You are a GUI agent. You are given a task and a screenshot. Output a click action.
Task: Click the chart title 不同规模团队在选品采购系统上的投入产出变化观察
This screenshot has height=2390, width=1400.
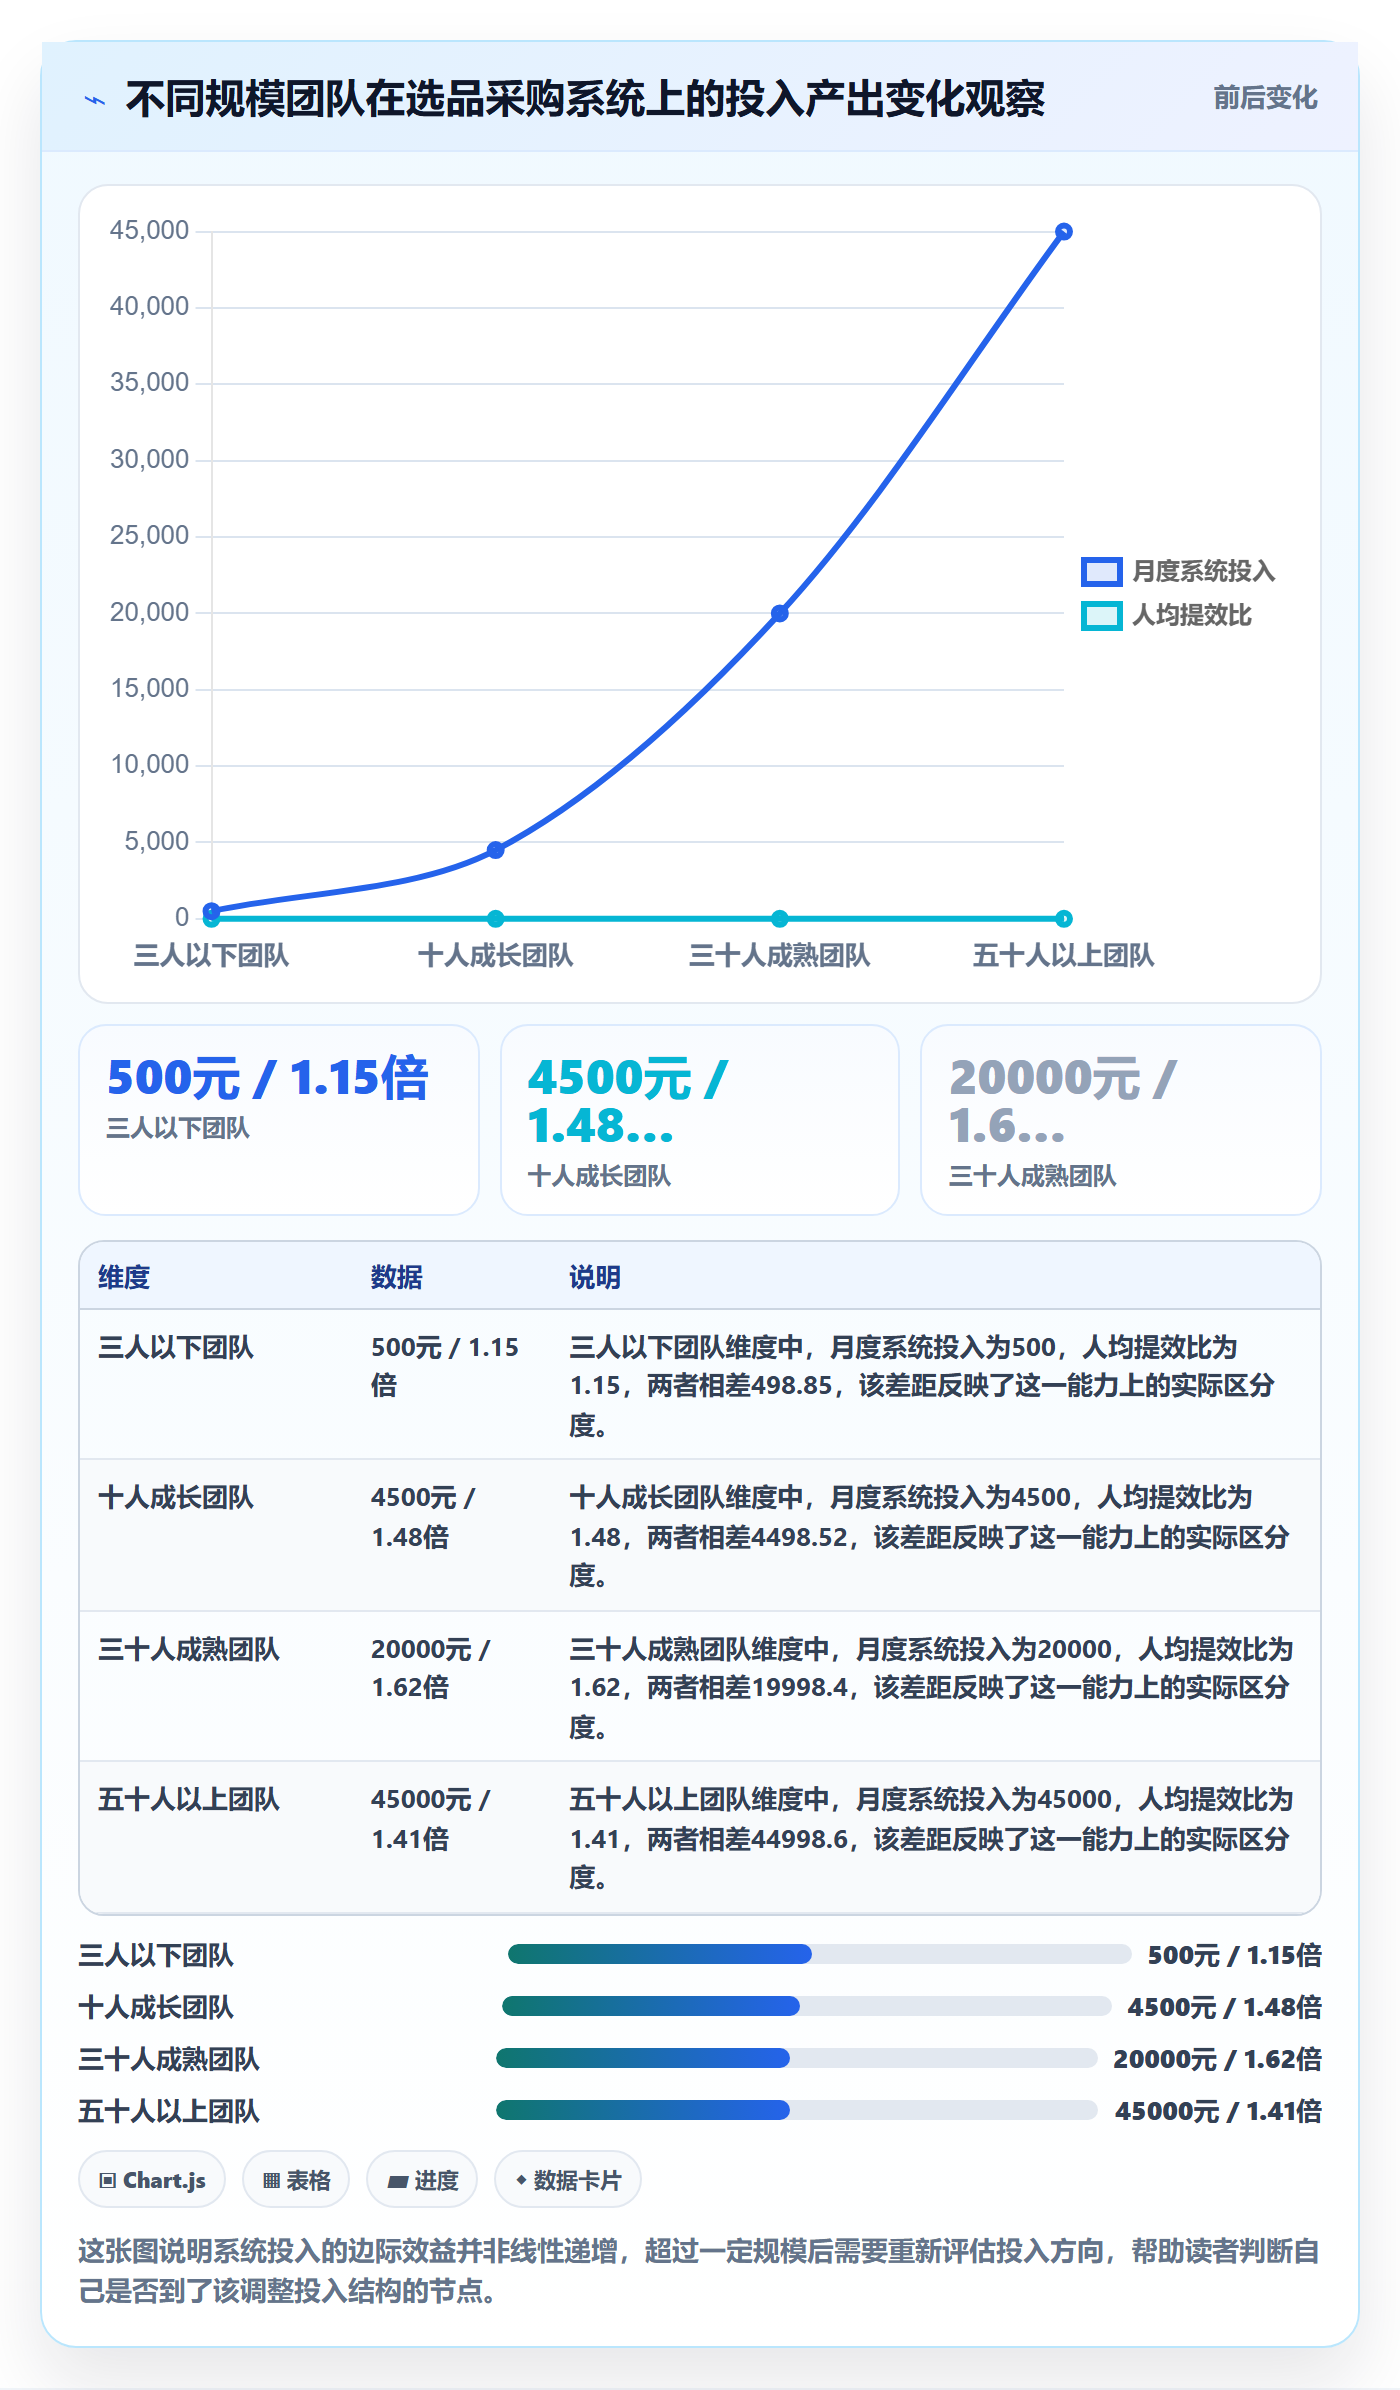click(585, 99)
